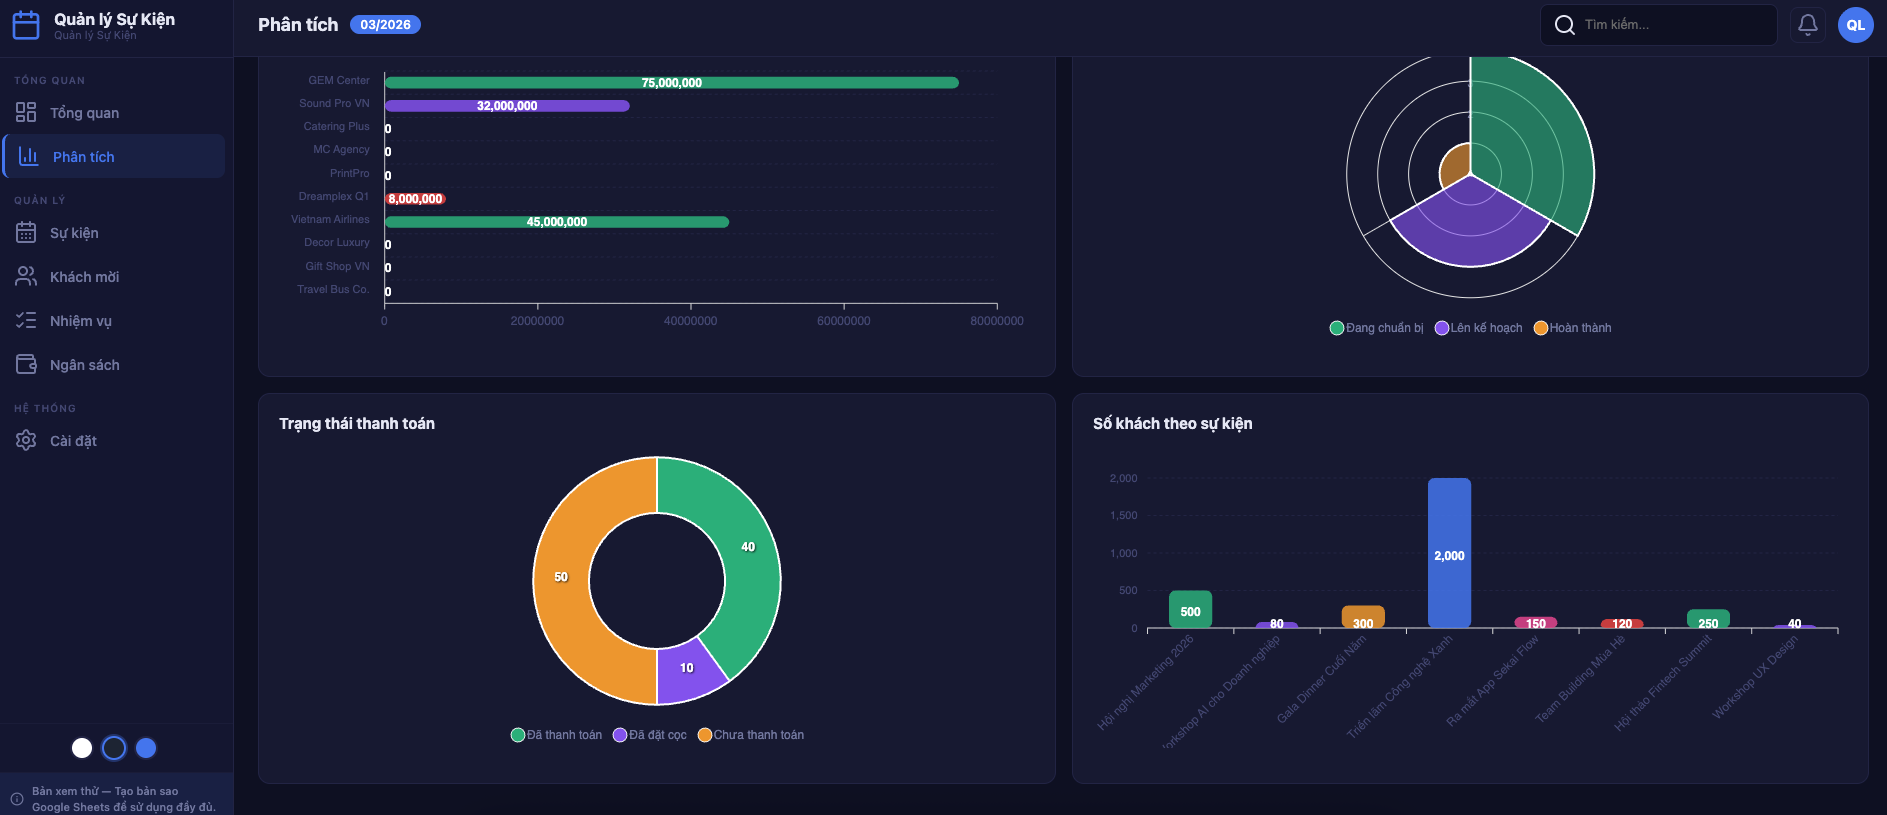Open the QL user avatar menu
The width and height of the screenshot is (1887, 815).
click(1855, 25)
